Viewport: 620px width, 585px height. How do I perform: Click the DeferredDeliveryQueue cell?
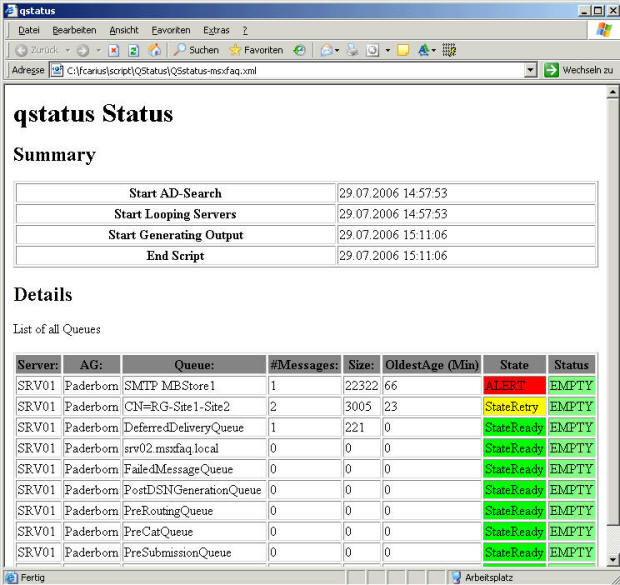point(194,428)
